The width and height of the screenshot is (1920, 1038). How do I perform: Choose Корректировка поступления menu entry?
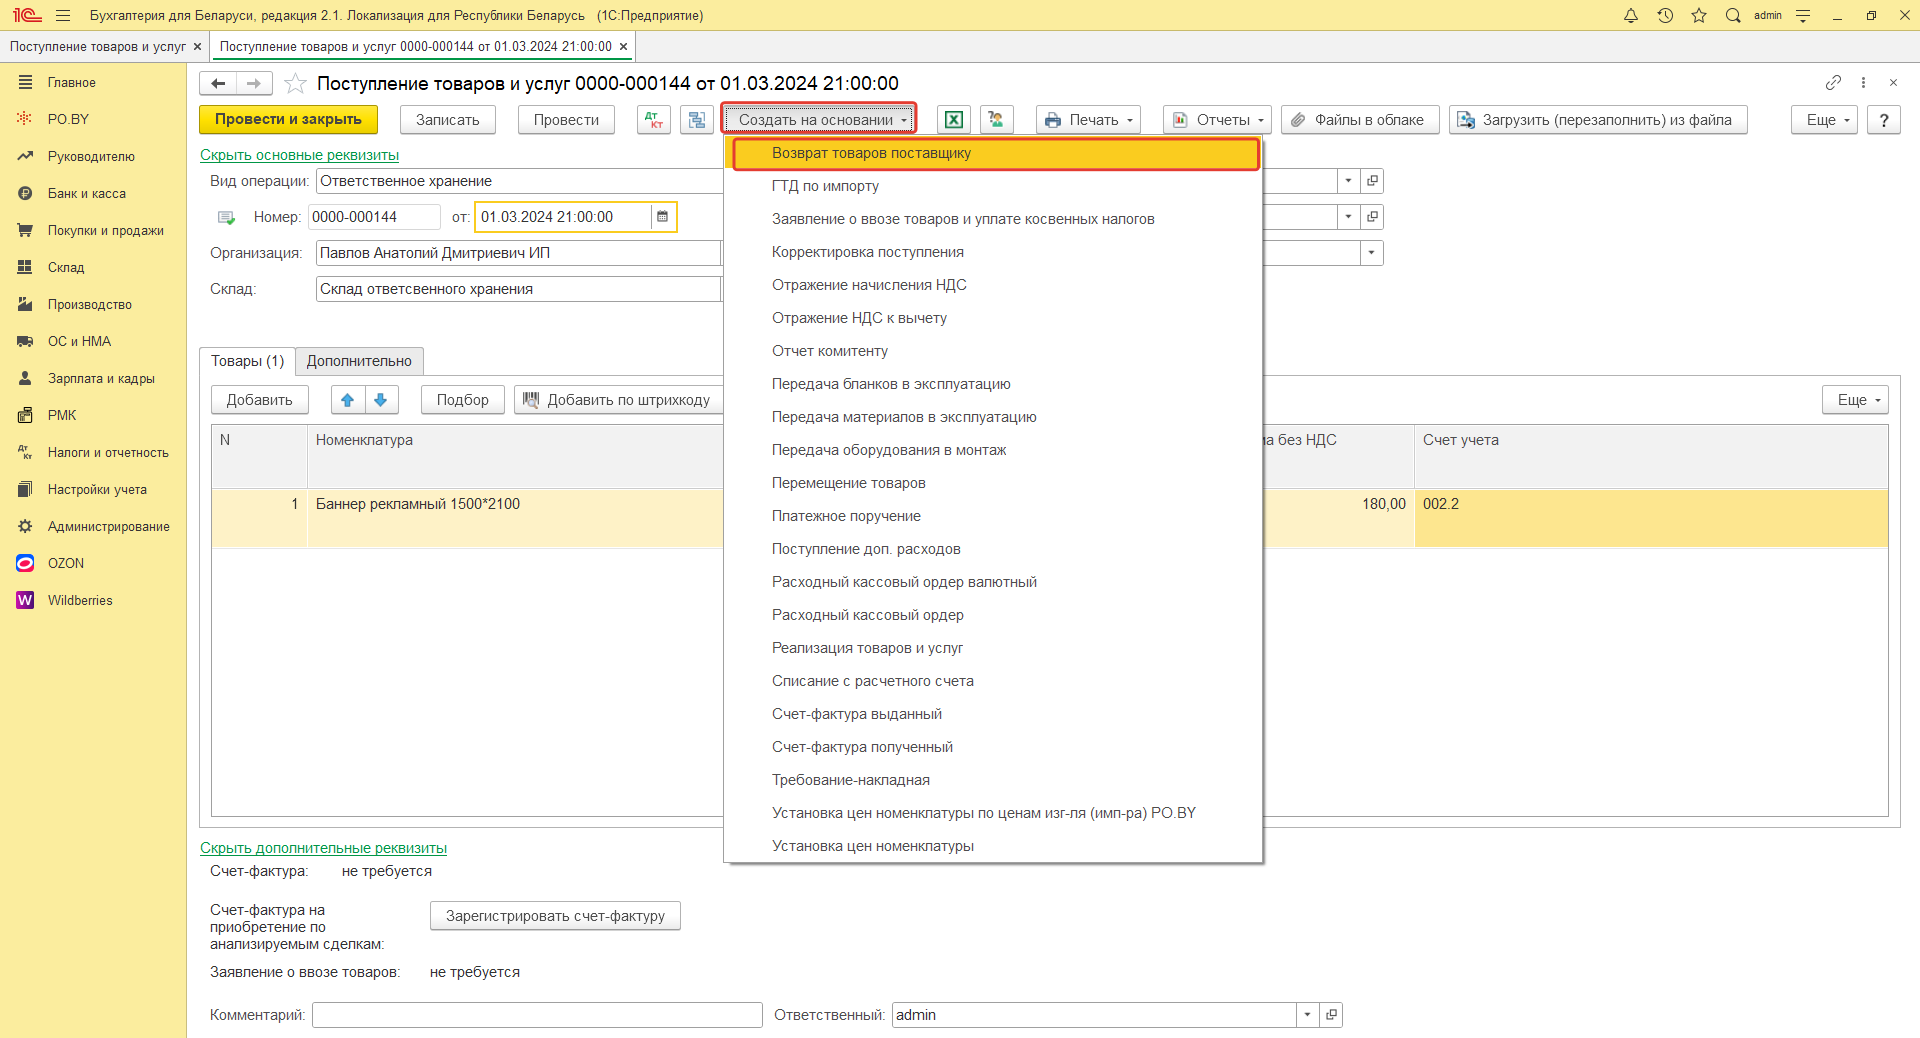[993, 253]
